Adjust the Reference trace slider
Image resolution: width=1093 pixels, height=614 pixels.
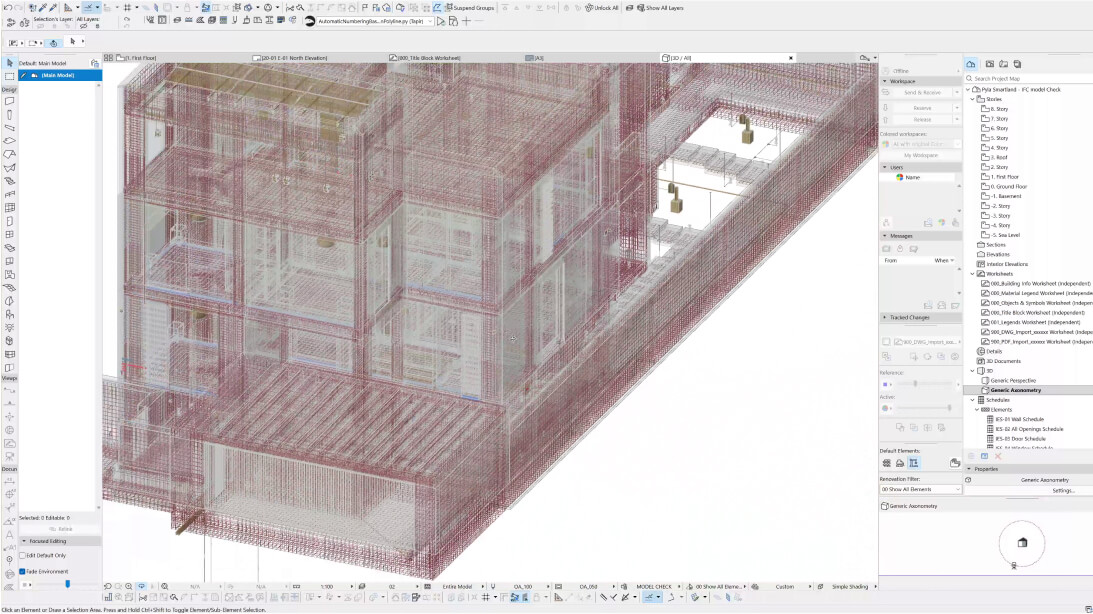click(915, 384)
